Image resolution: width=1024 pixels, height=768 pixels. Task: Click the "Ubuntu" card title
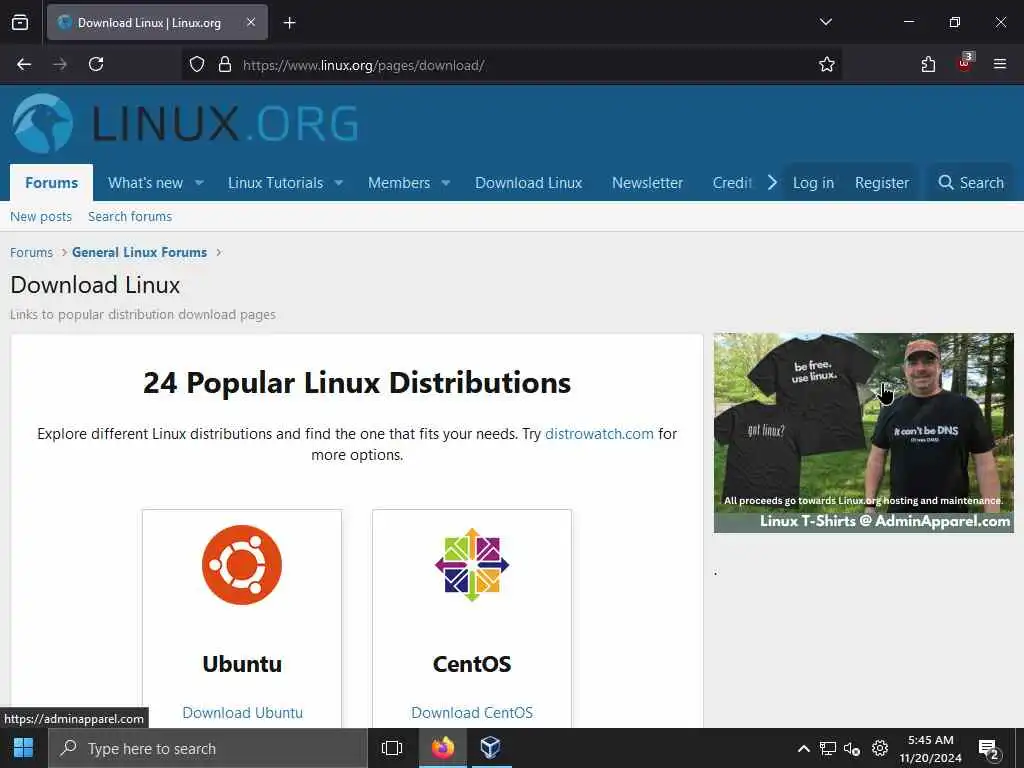pyautogui.click(x=242, y=664)
